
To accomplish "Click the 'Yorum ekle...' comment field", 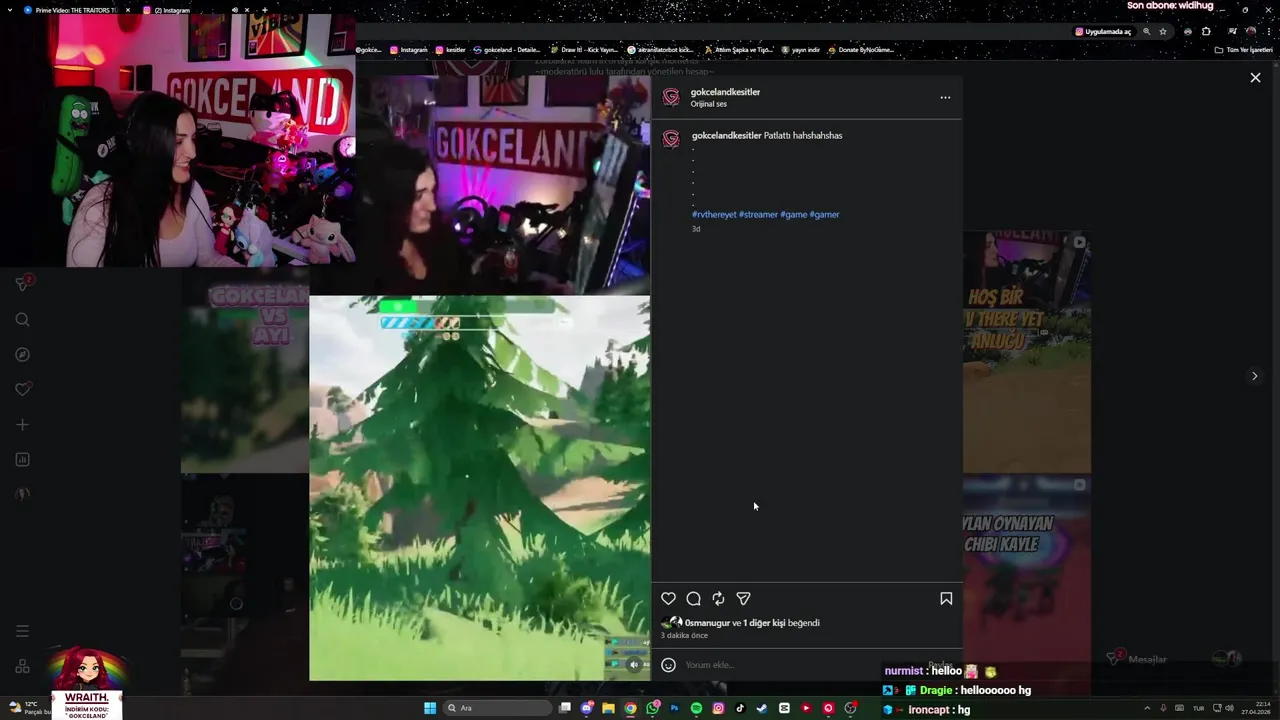I will [x=800, y=665].
